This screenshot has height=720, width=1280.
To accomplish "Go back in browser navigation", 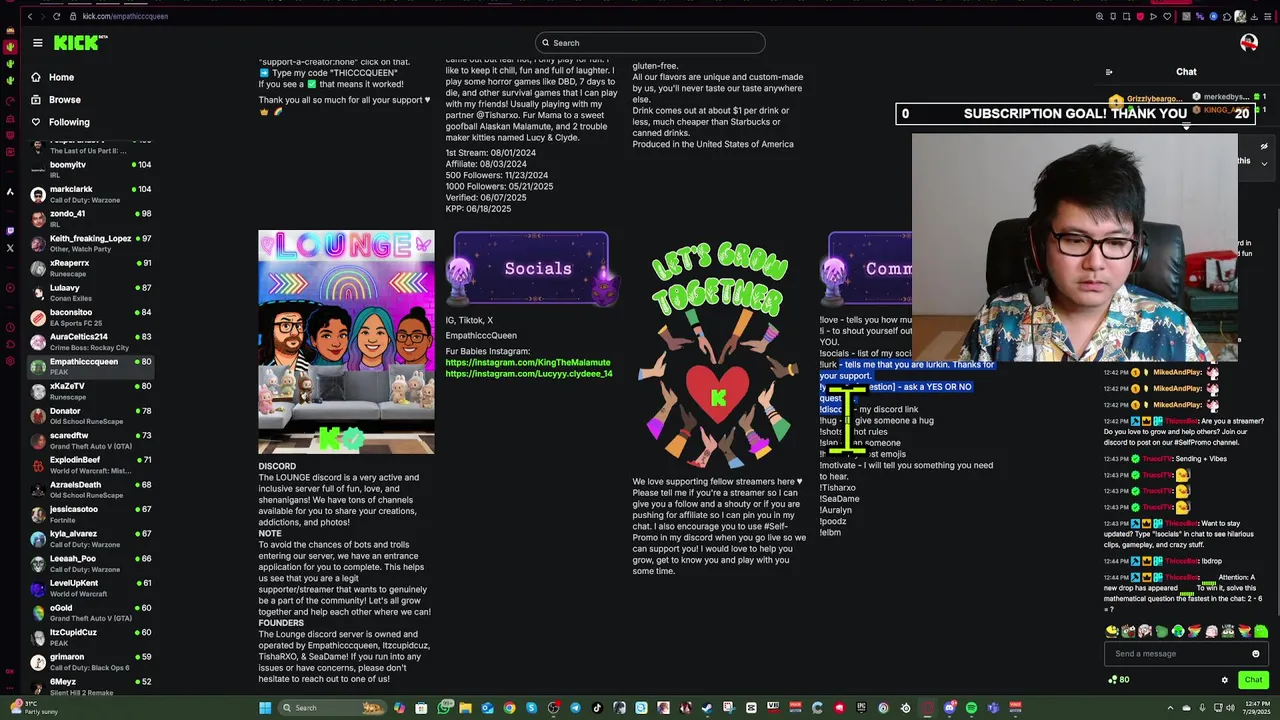I will 30,16.
